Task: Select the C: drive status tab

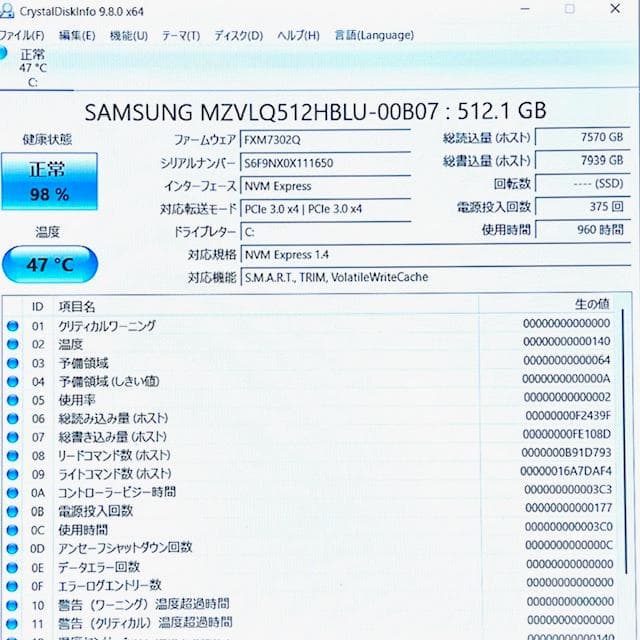Action: (31, 67)
